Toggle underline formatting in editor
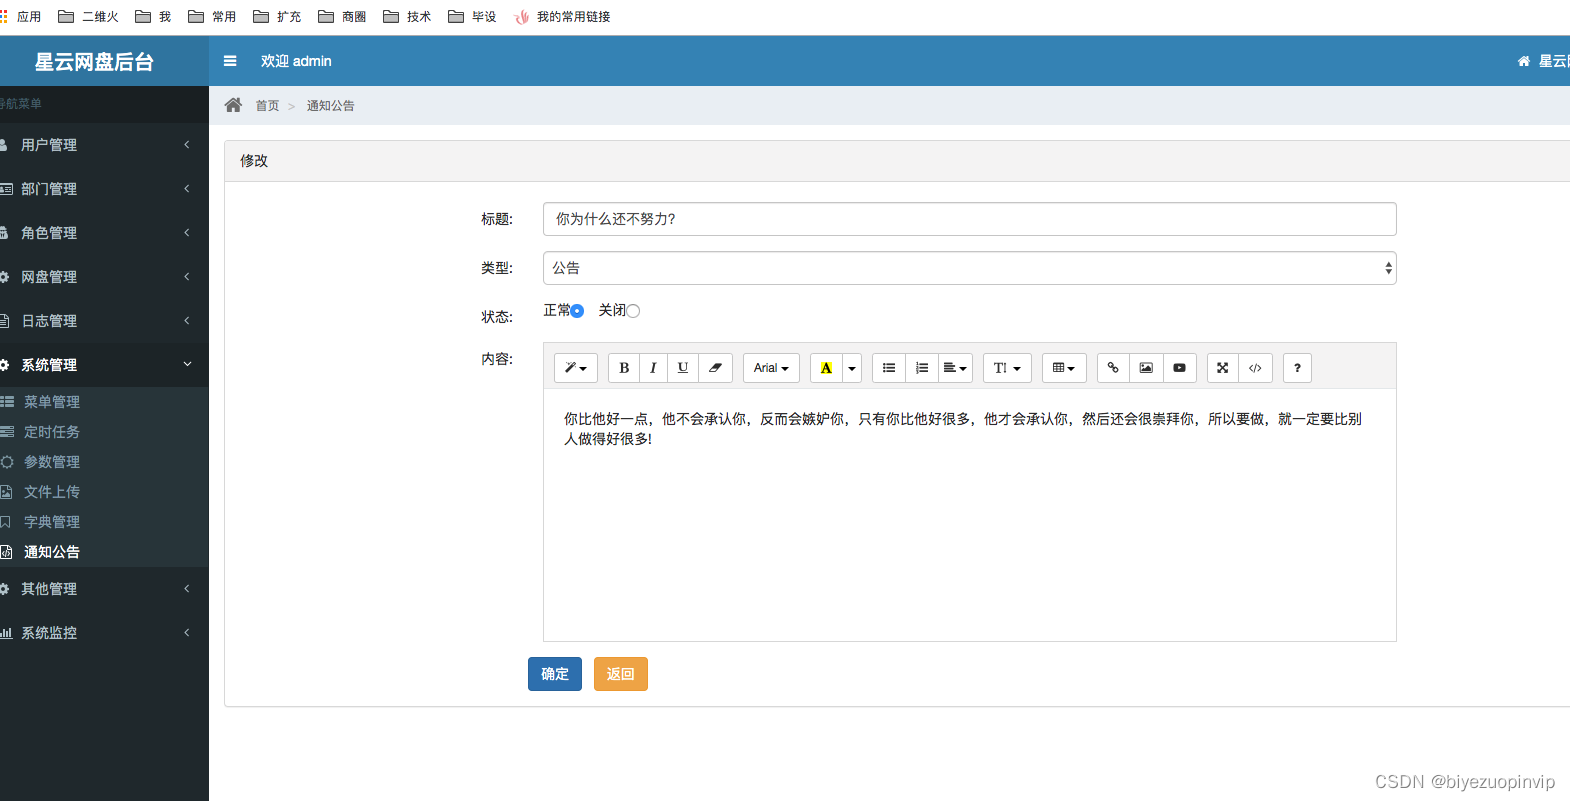1570x801 pixels. coord(683,368)
